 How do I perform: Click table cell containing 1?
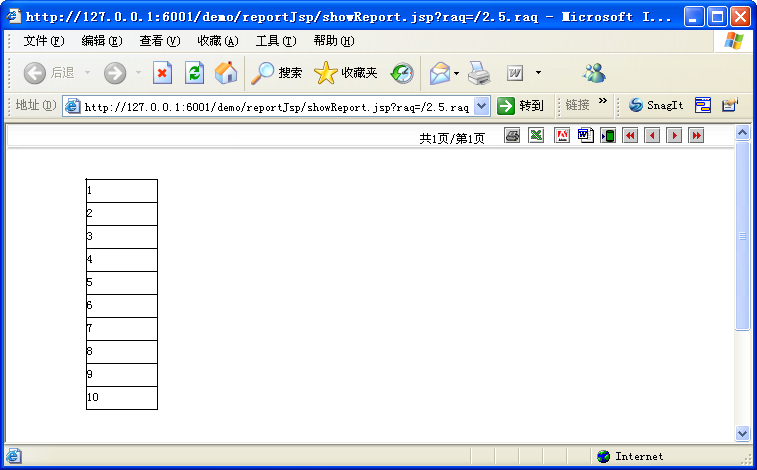pyautogui.click(x=122, y=191)
